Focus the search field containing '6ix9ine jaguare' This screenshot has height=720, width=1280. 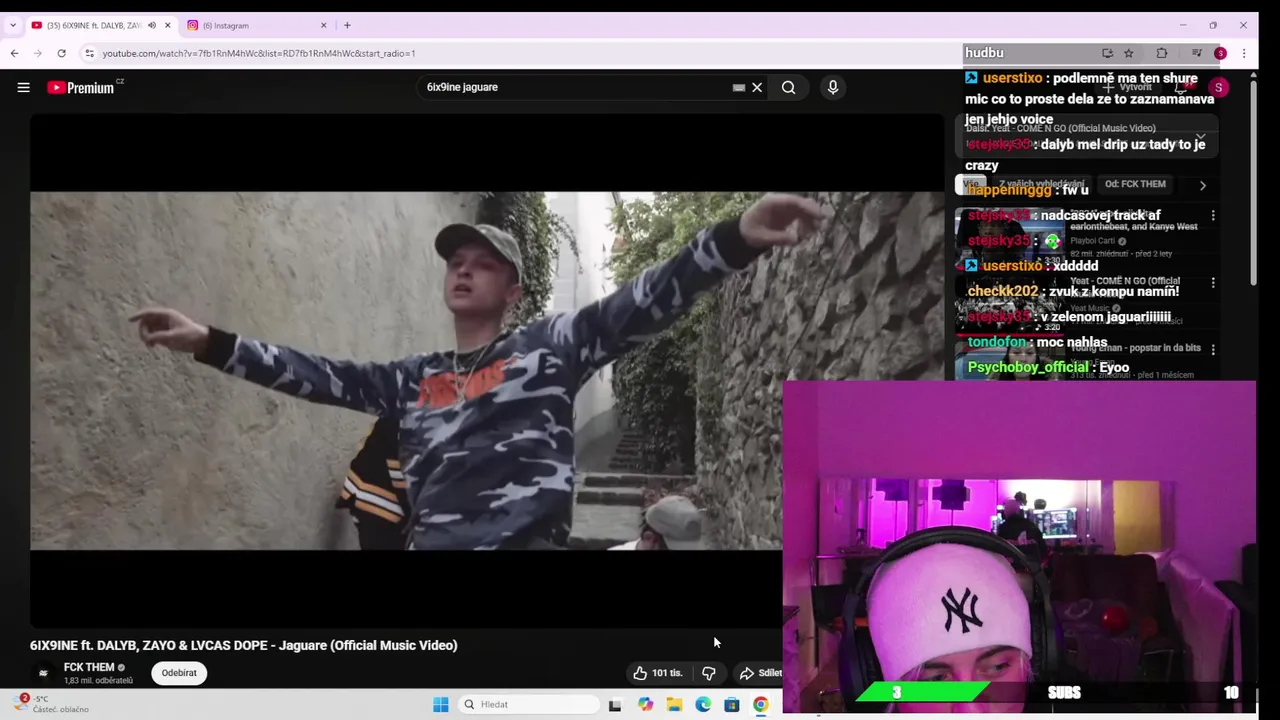(x=575, y=87)
